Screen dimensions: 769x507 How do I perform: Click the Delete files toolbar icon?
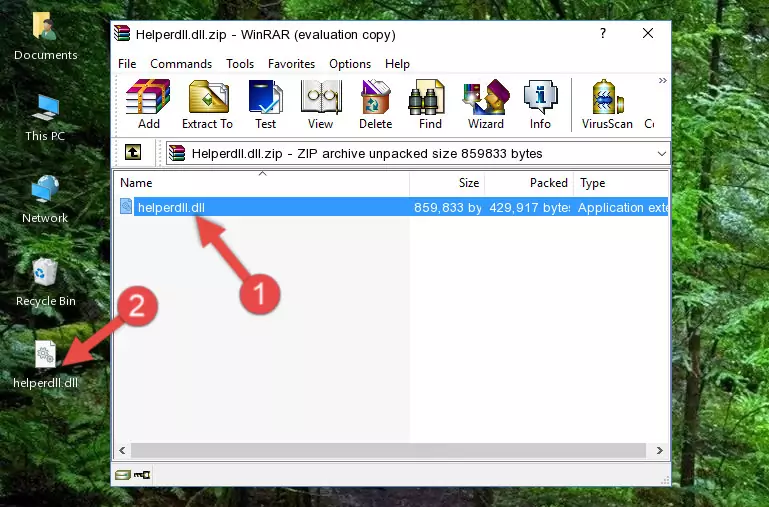click(375, 104)
